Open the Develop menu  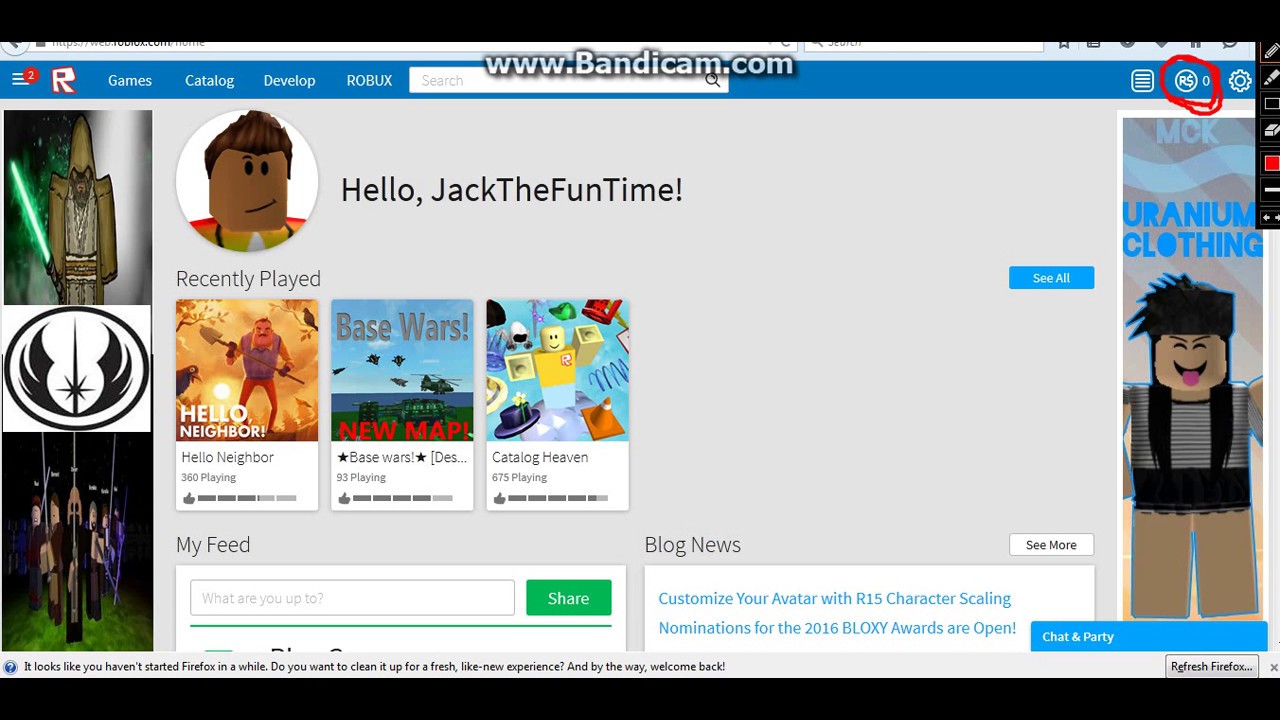coord(289,80)
